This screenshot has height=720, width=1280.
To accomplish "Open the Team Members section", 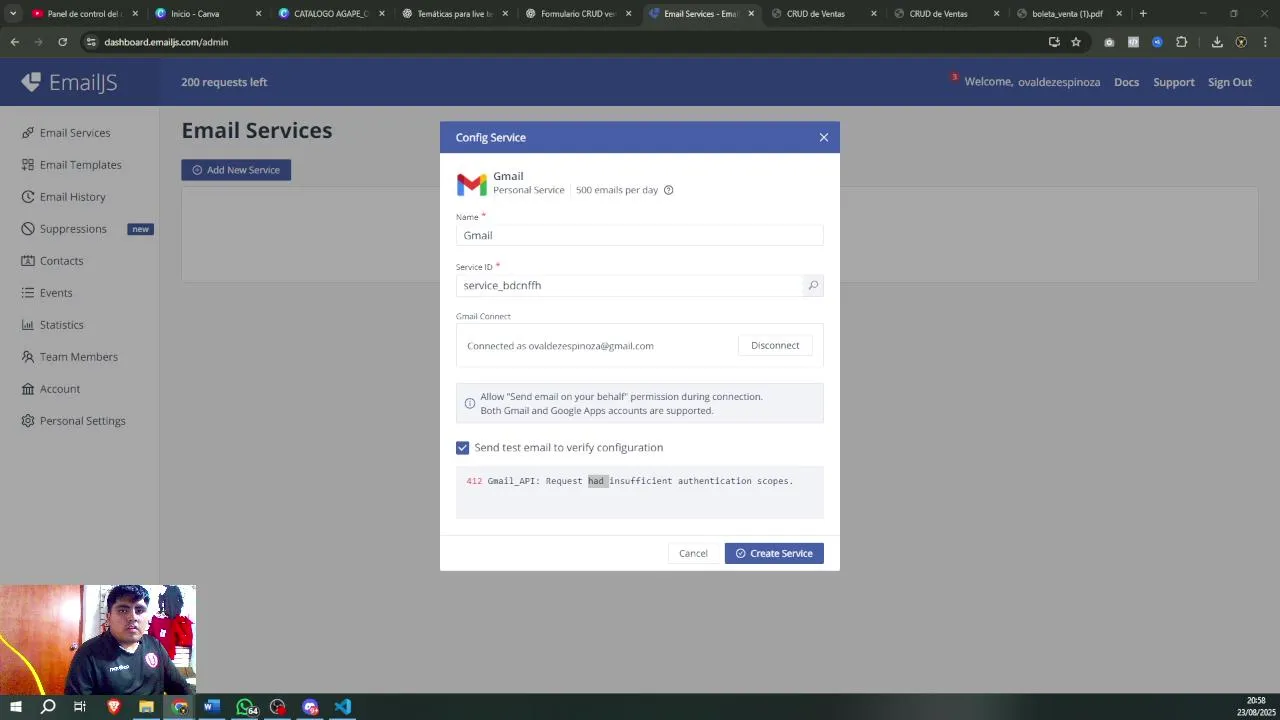I will coord(70,357).
